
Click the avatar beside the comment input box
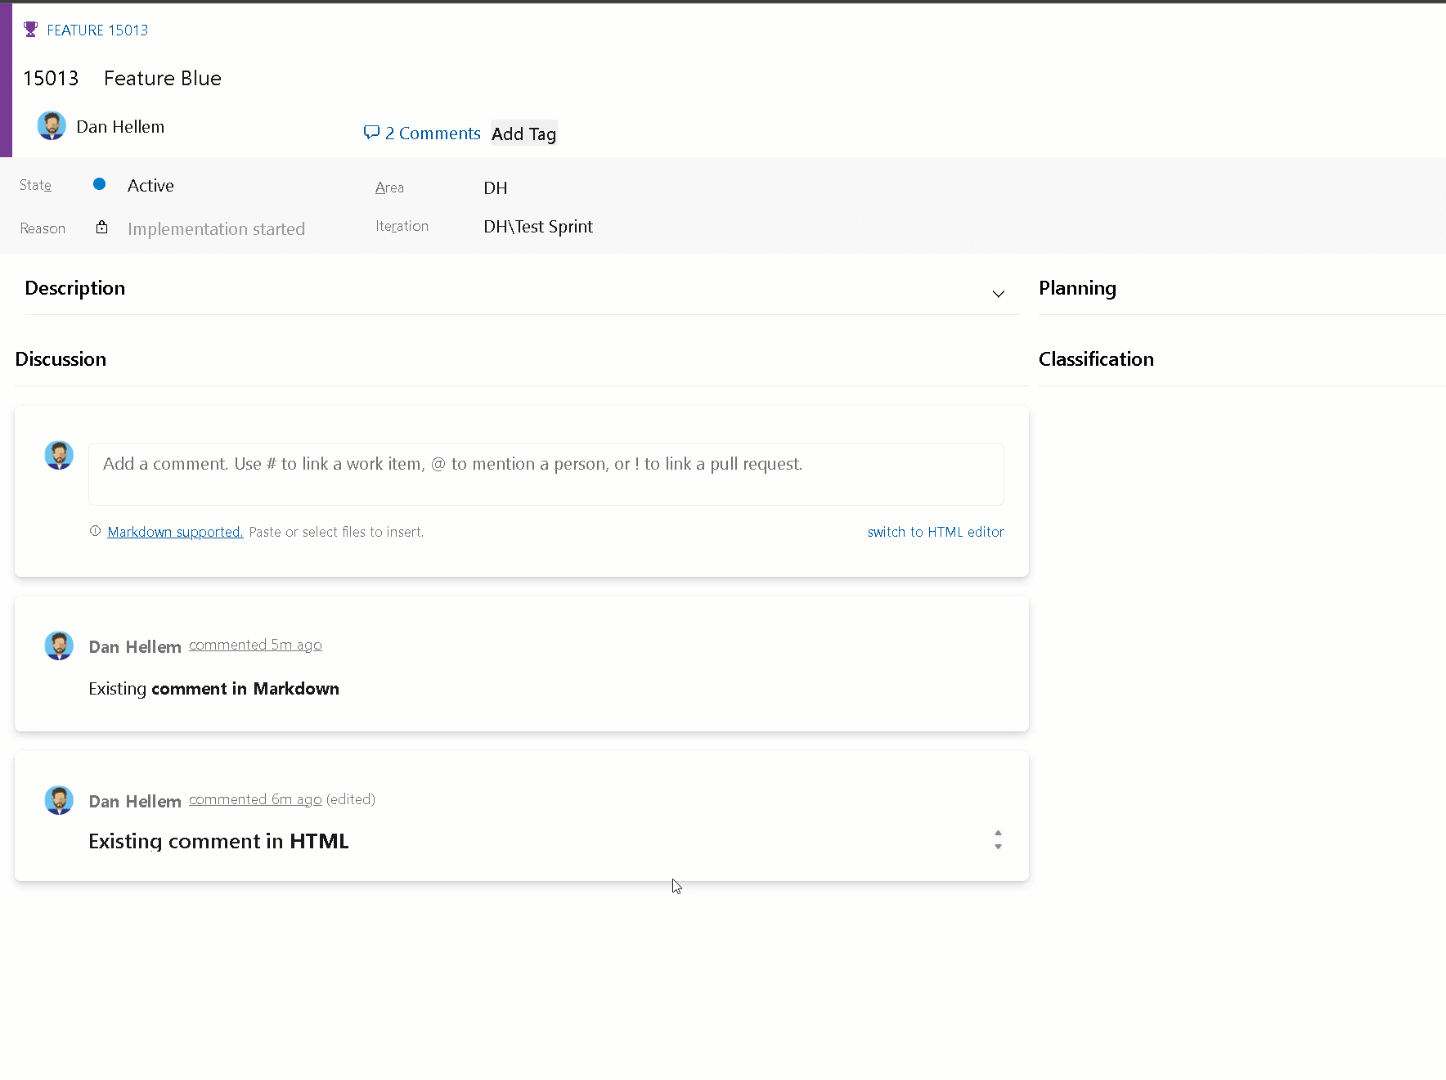[59, 454]
